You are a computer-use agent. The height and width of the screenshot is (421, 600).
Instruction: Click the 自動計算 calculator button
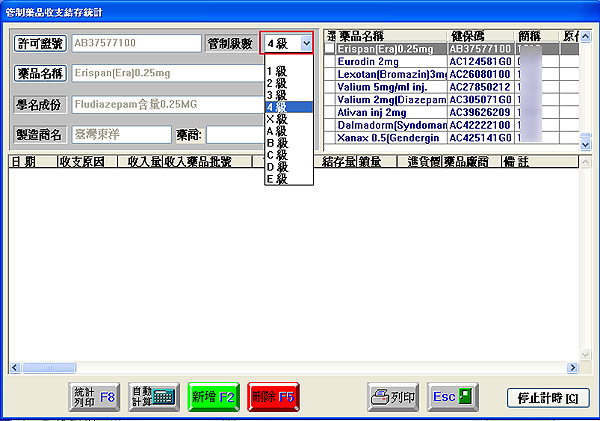pos(154,396)
